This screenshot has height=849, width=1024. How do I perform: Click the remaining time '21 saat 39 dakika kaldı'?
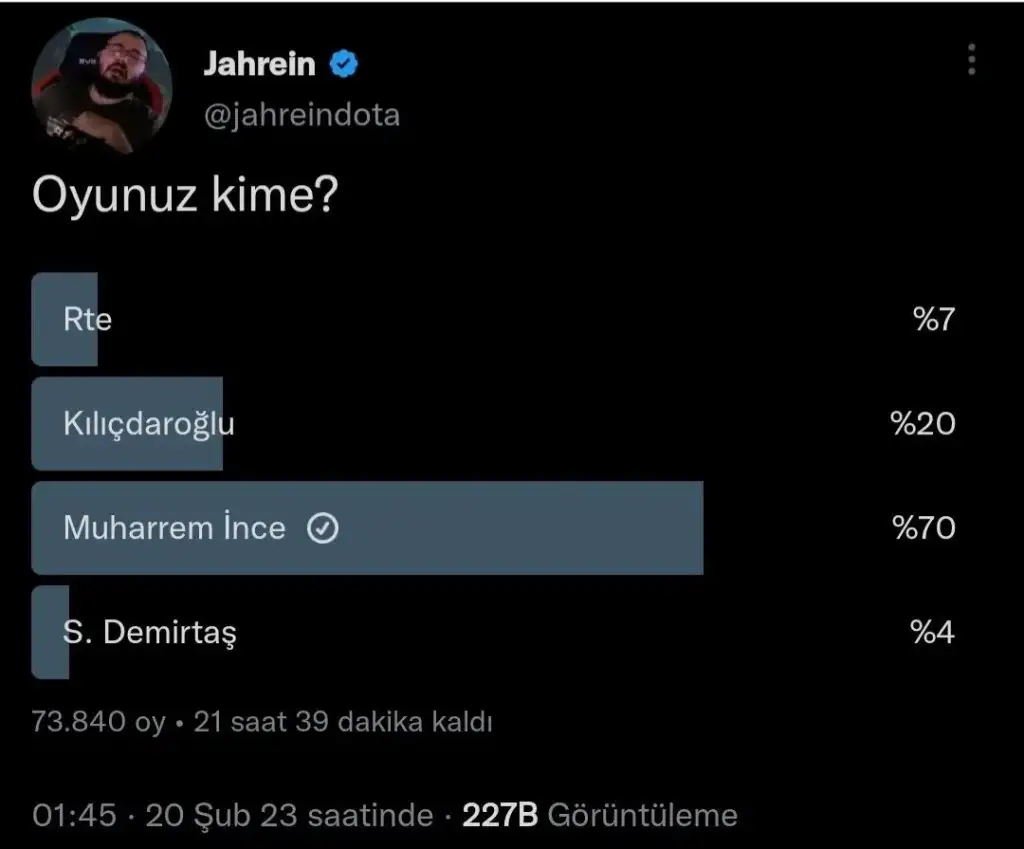click(343, 722)
